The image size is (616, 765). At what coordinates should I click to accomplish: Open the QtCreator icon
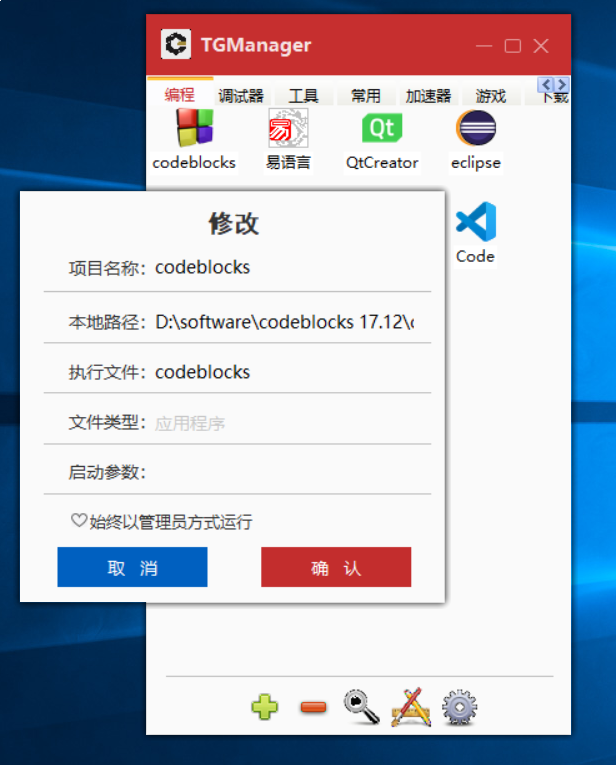click(382, 128)
